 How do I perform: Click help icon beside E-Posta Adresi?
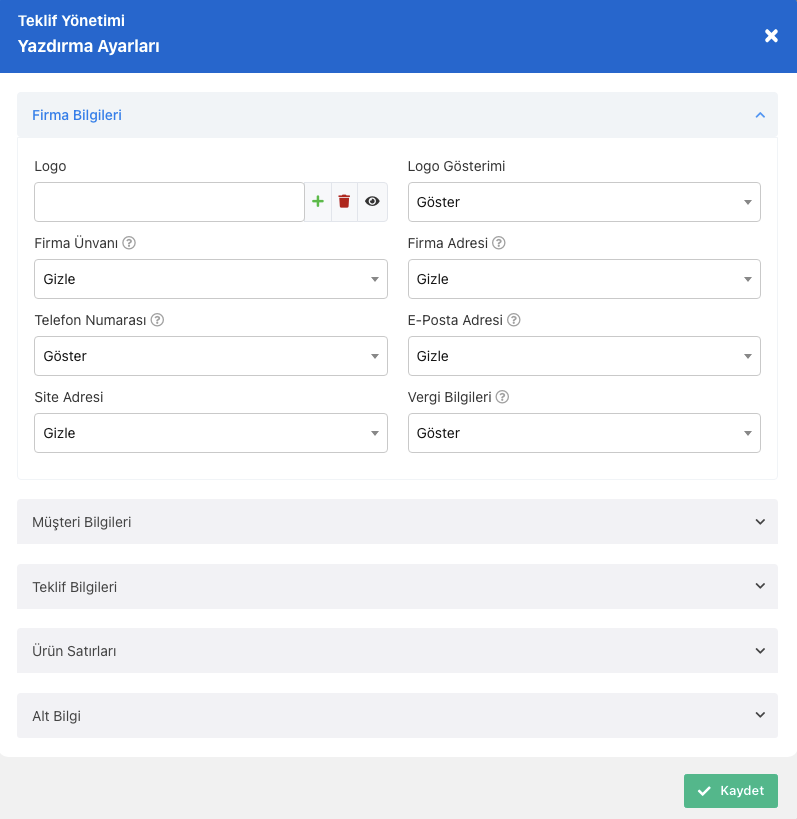514,320
